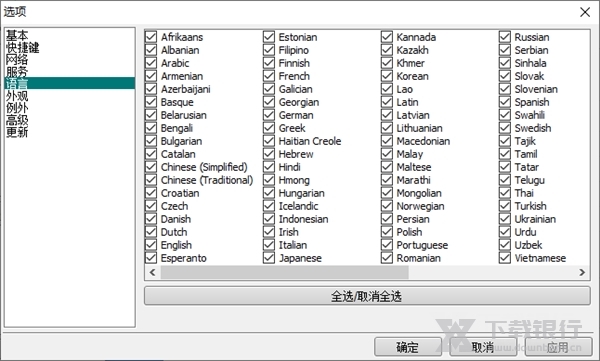600x361 pixels.
Task: Toggle the Chinese (Simplified) checkbox
Action: pos(151,167)
